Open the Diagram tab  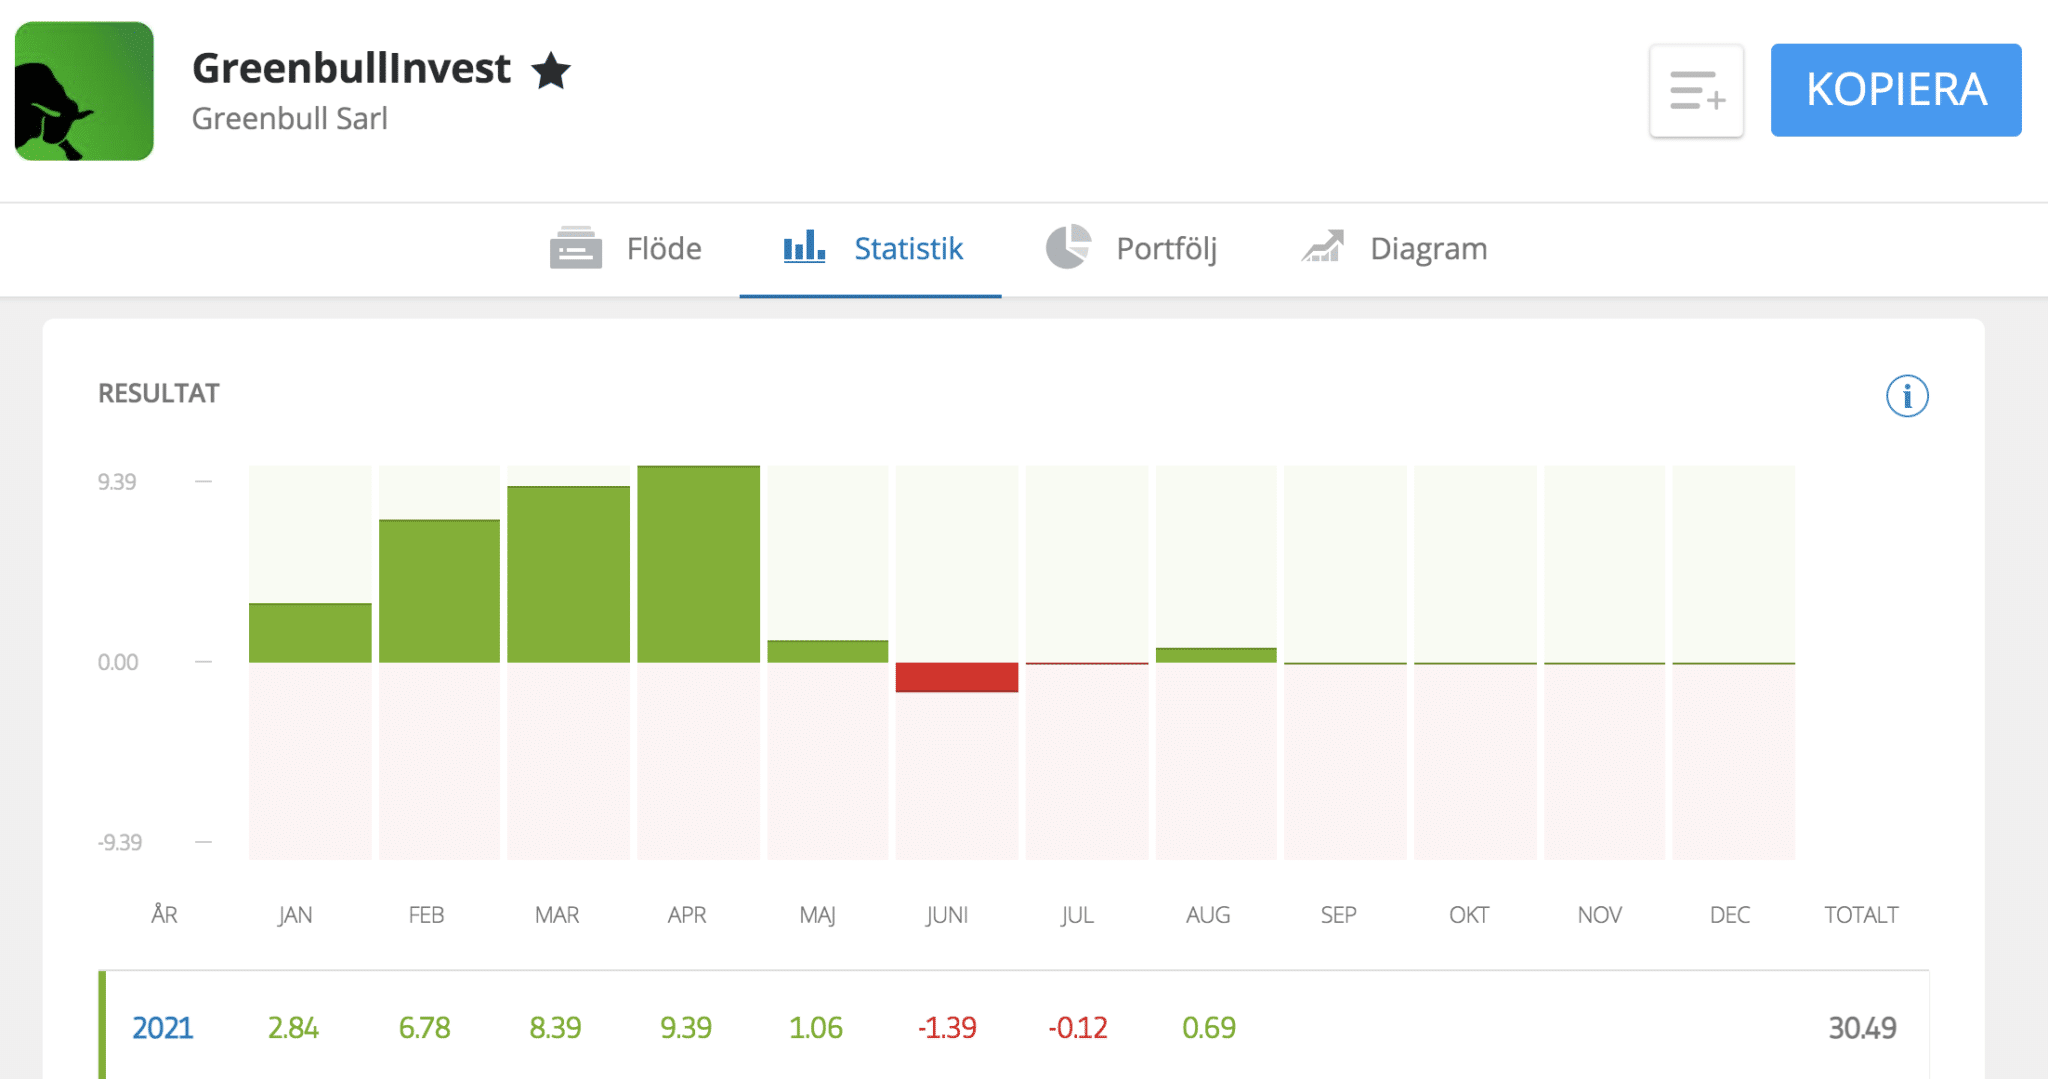coord(1428,248)
